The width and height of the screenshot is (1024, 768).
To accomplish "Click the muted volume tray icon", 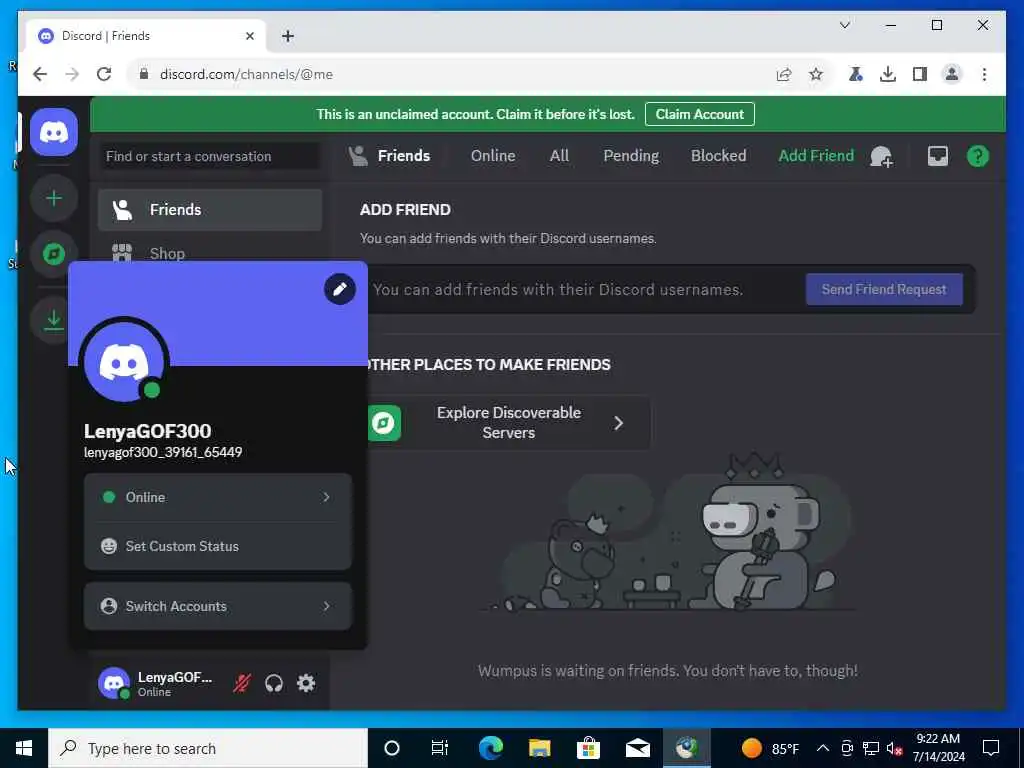I will [x=895, y=748].
